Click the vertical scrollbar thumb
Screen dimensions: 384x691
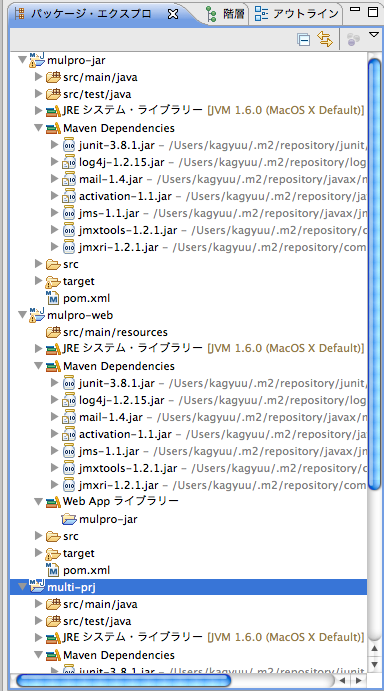(374, 274)
